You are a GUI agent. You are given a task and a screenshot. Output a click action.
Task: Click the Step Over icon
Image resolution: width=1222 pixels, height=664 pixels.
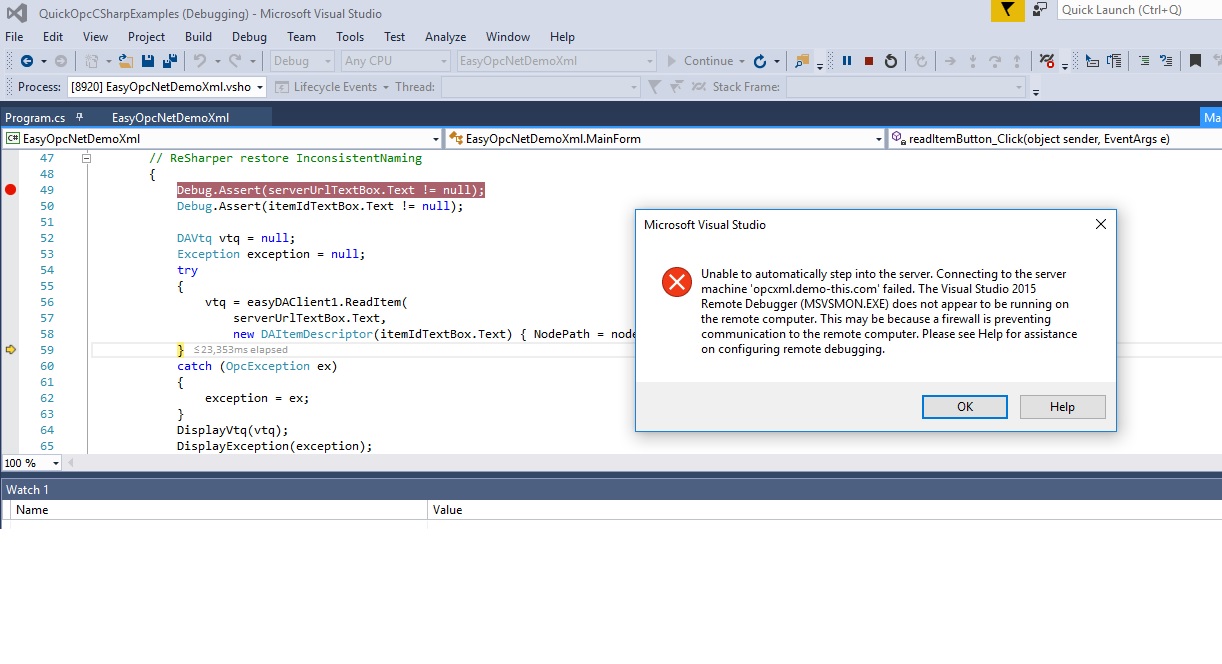995,61
